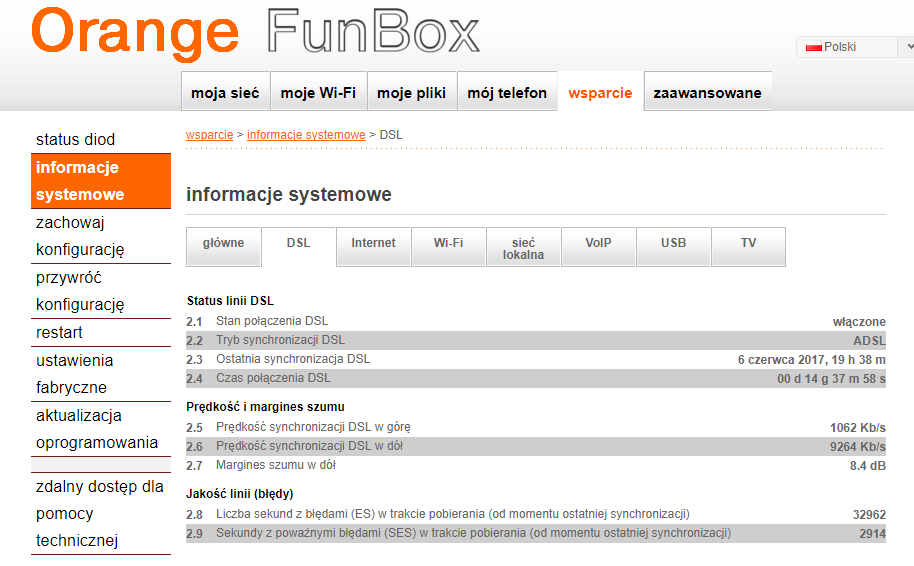Click the '9264 Kb/s' download speed value

click(858, 447)
